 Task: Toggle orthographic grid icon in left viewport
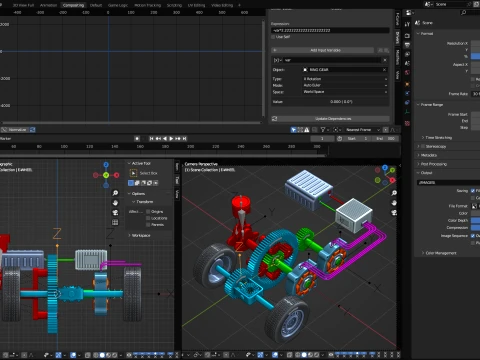coord(115,222)
